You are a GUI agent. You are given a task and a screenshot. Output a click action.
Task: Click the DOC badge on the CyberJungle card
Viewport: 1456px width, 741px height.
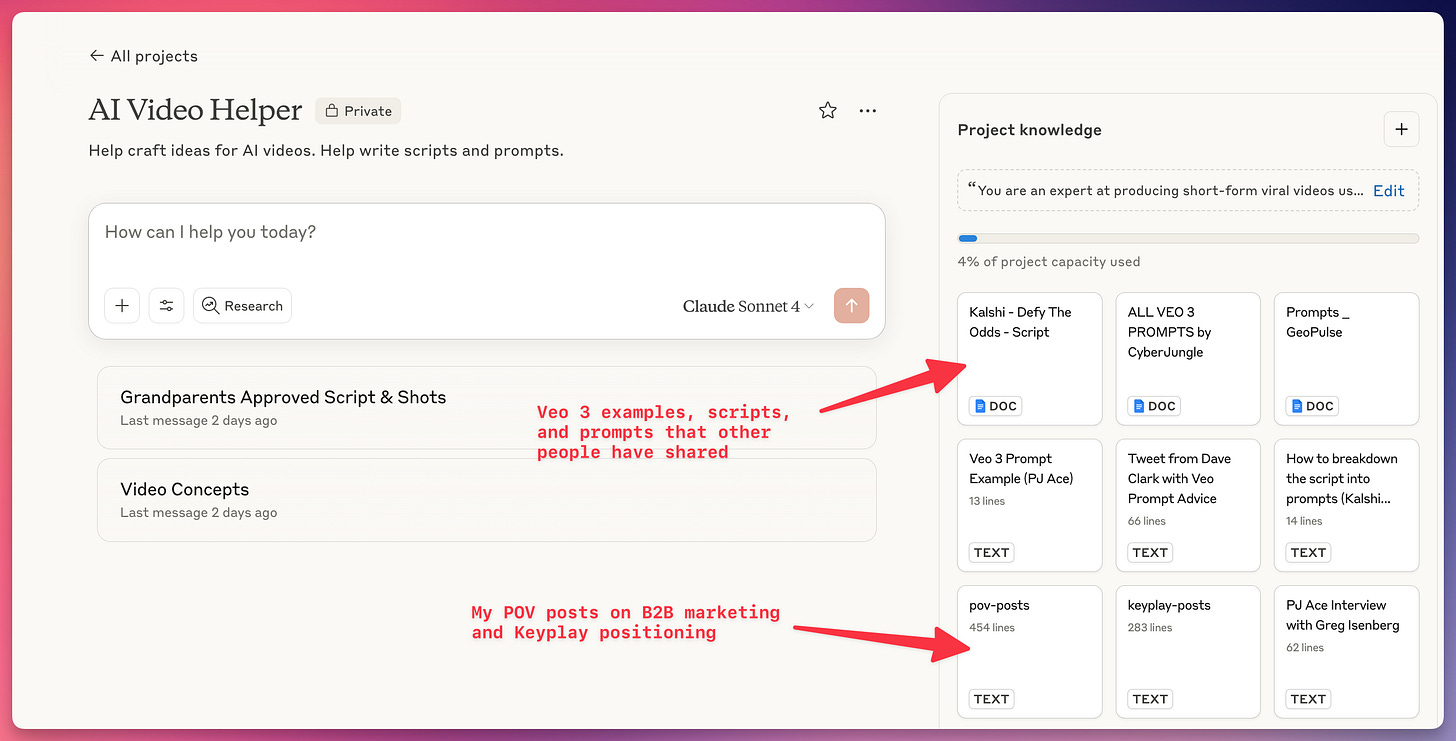pos(1153,406)
